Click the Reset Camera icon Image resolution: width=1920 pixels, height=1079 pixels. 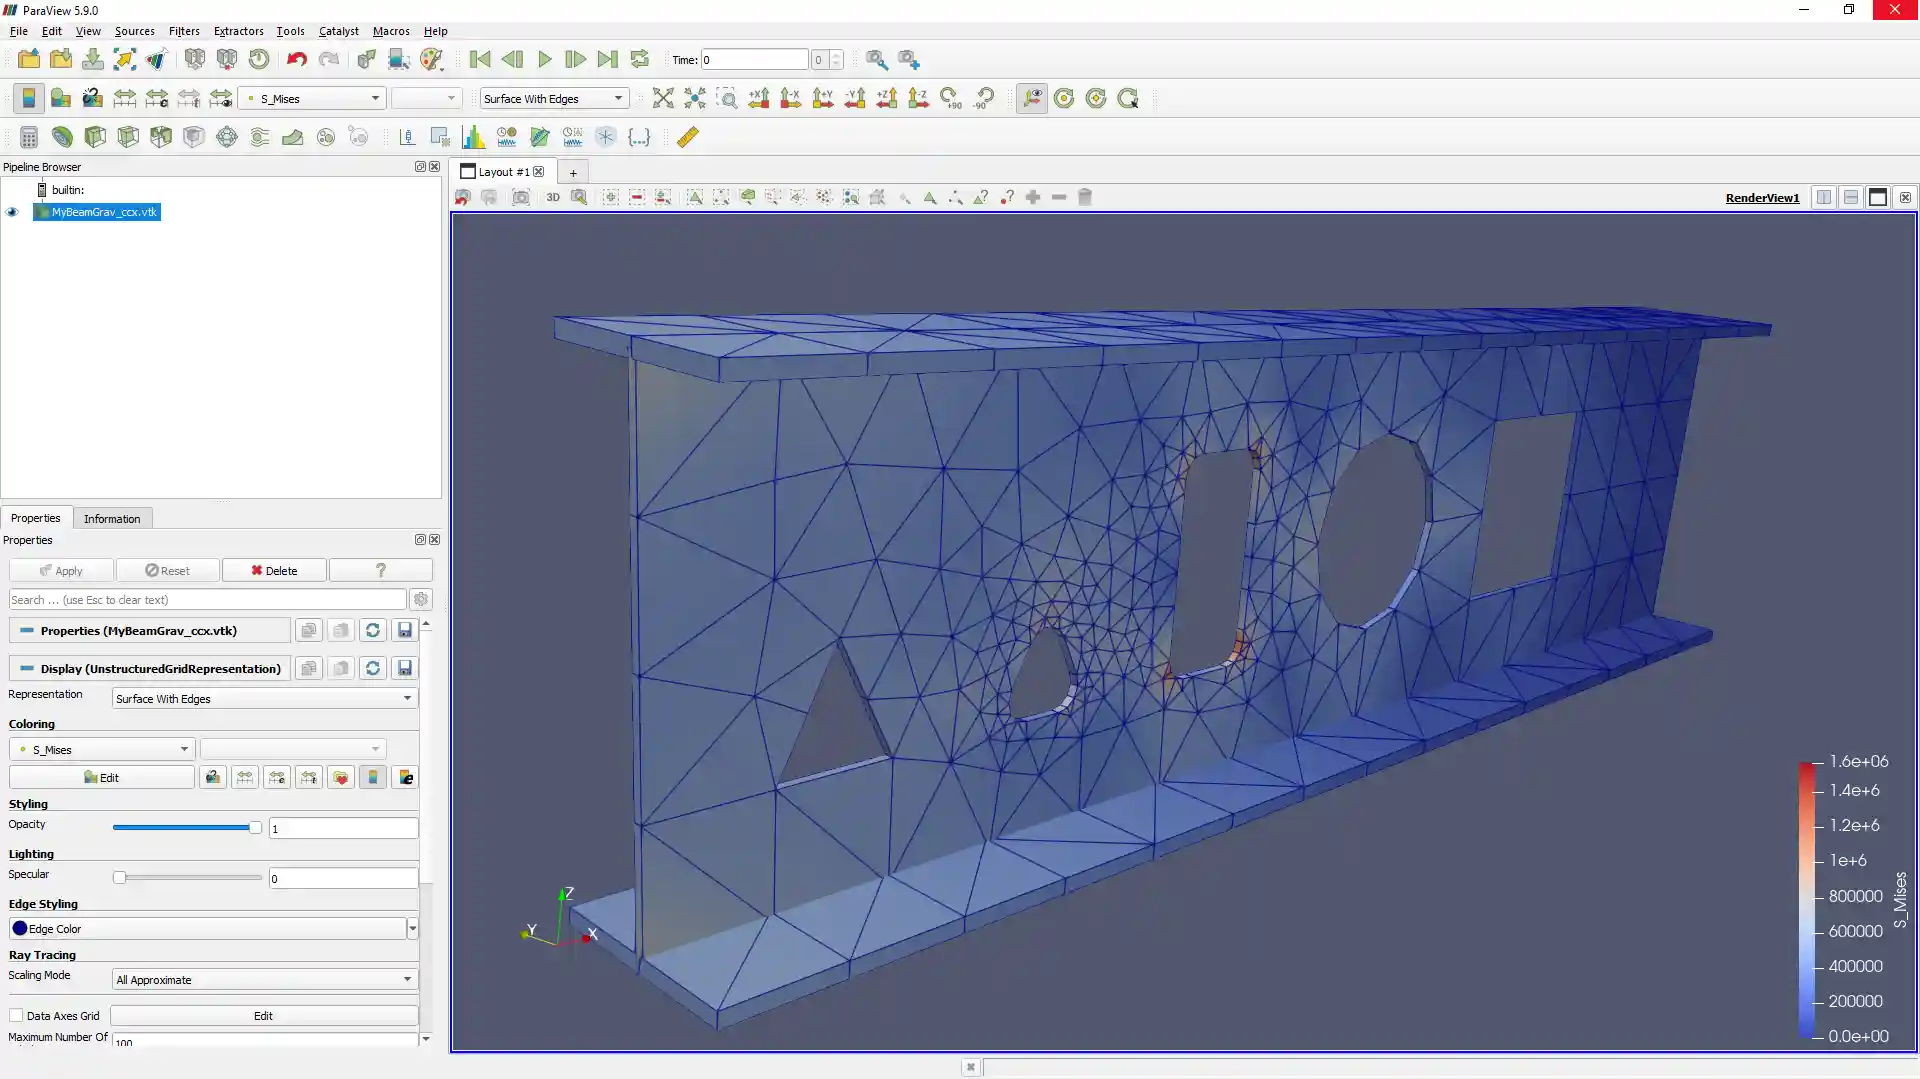coord(662,98)
